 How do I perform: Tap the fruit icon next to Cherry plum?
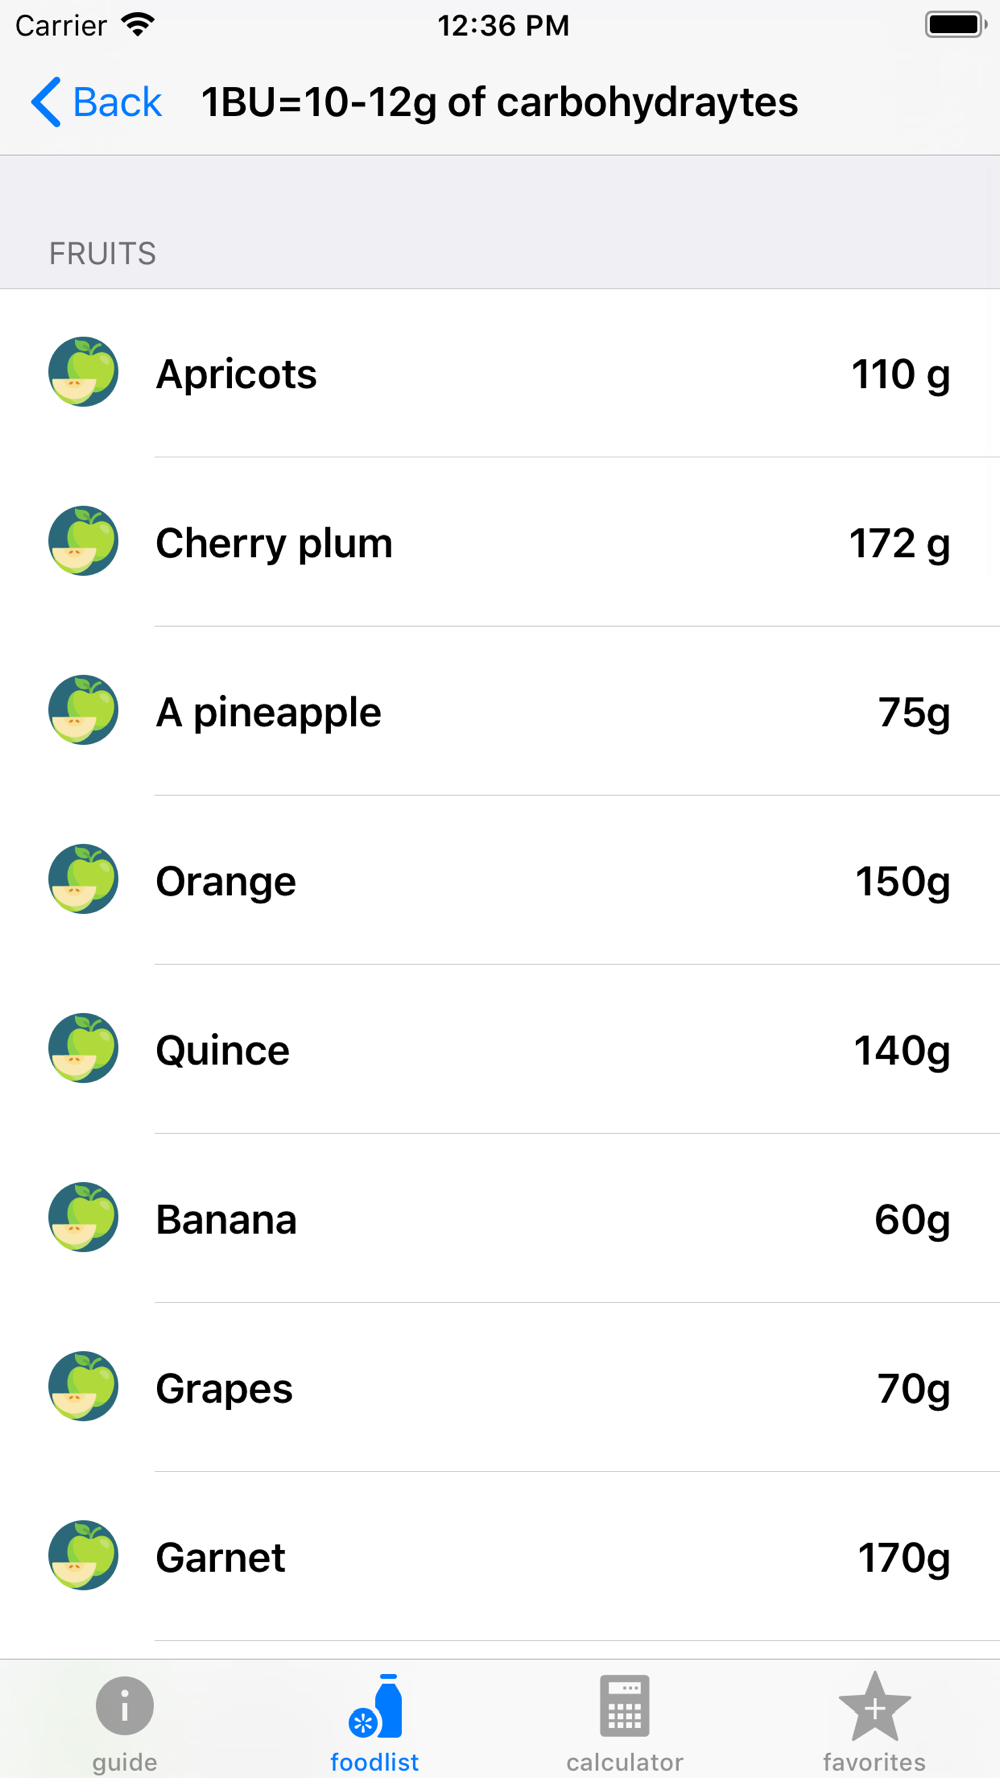[x=83, y=541]
